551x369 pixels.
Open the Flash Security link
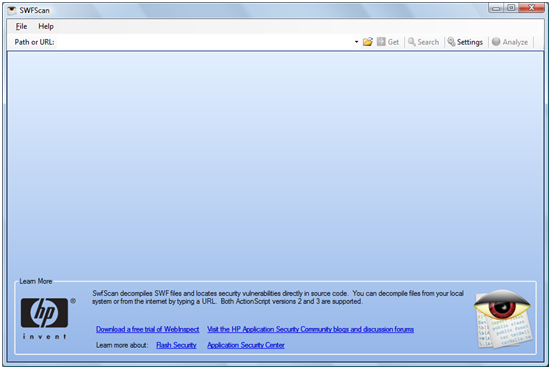click(x=176, y=345)
